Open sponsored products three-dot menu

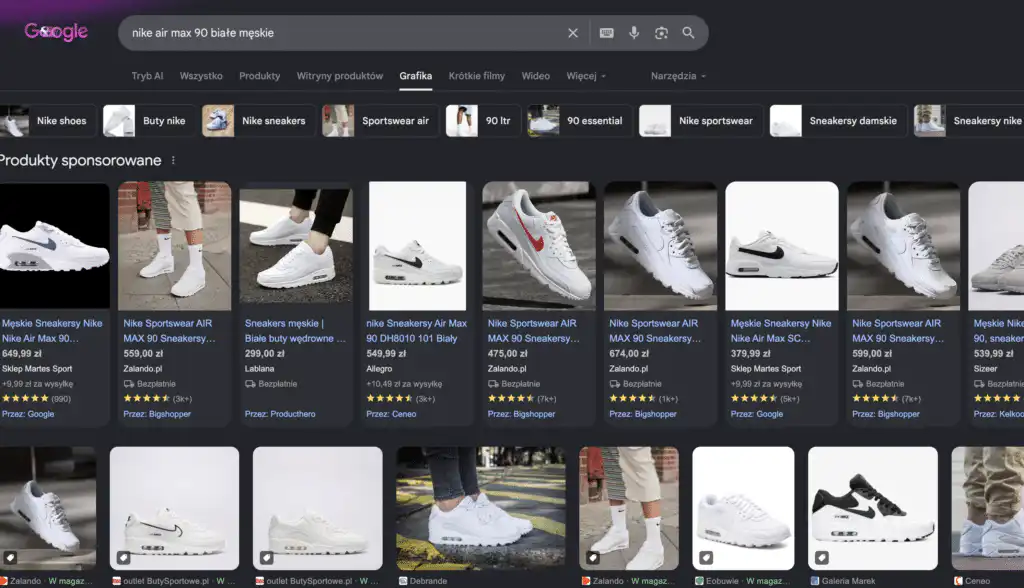(x=173, y=160)
